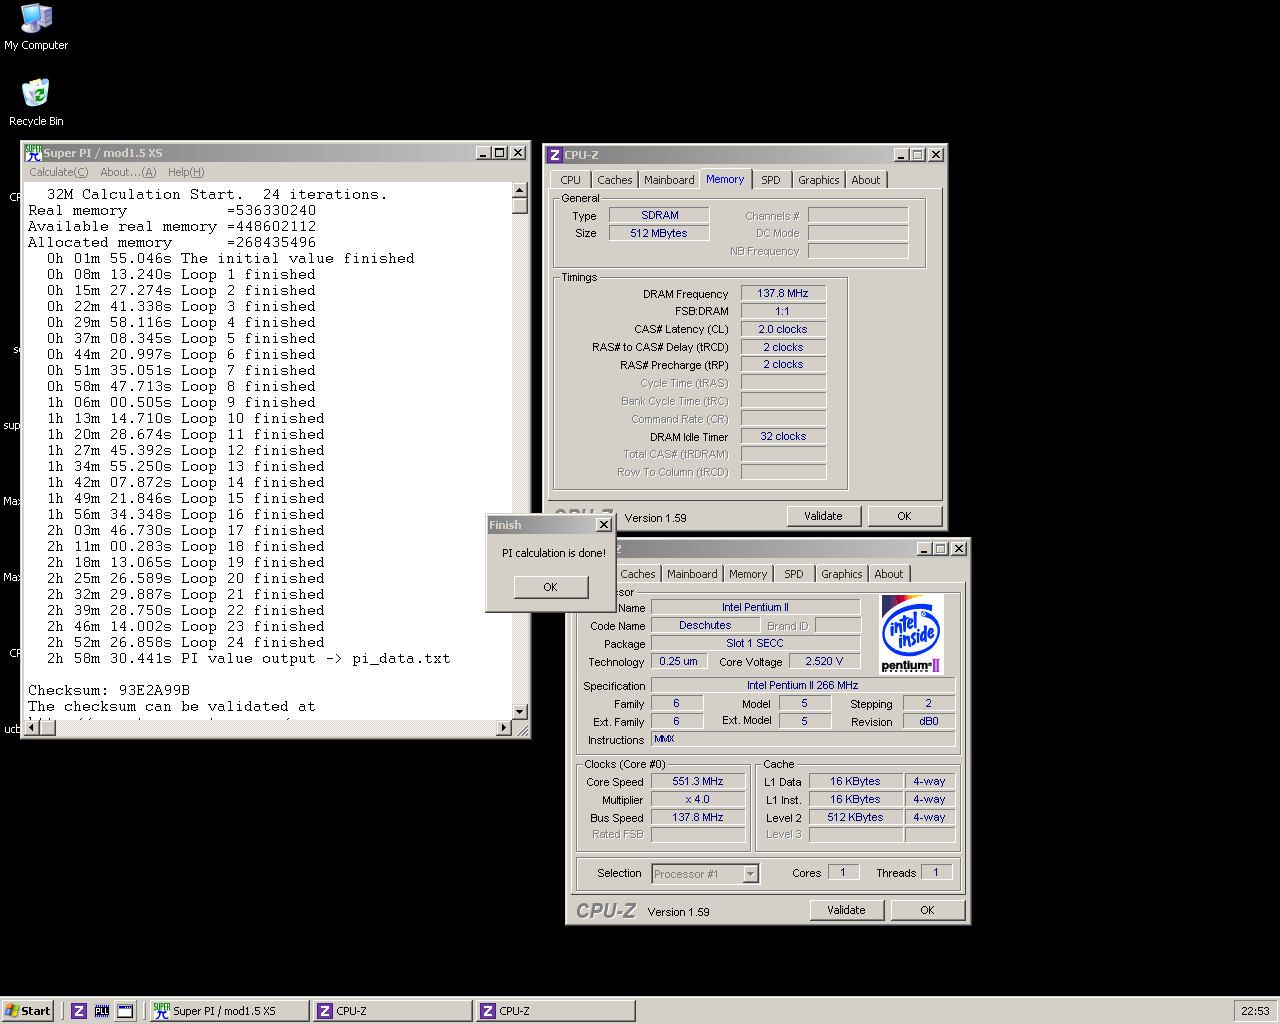
Task: Click Revision value dB0
Action: point(929,721)
